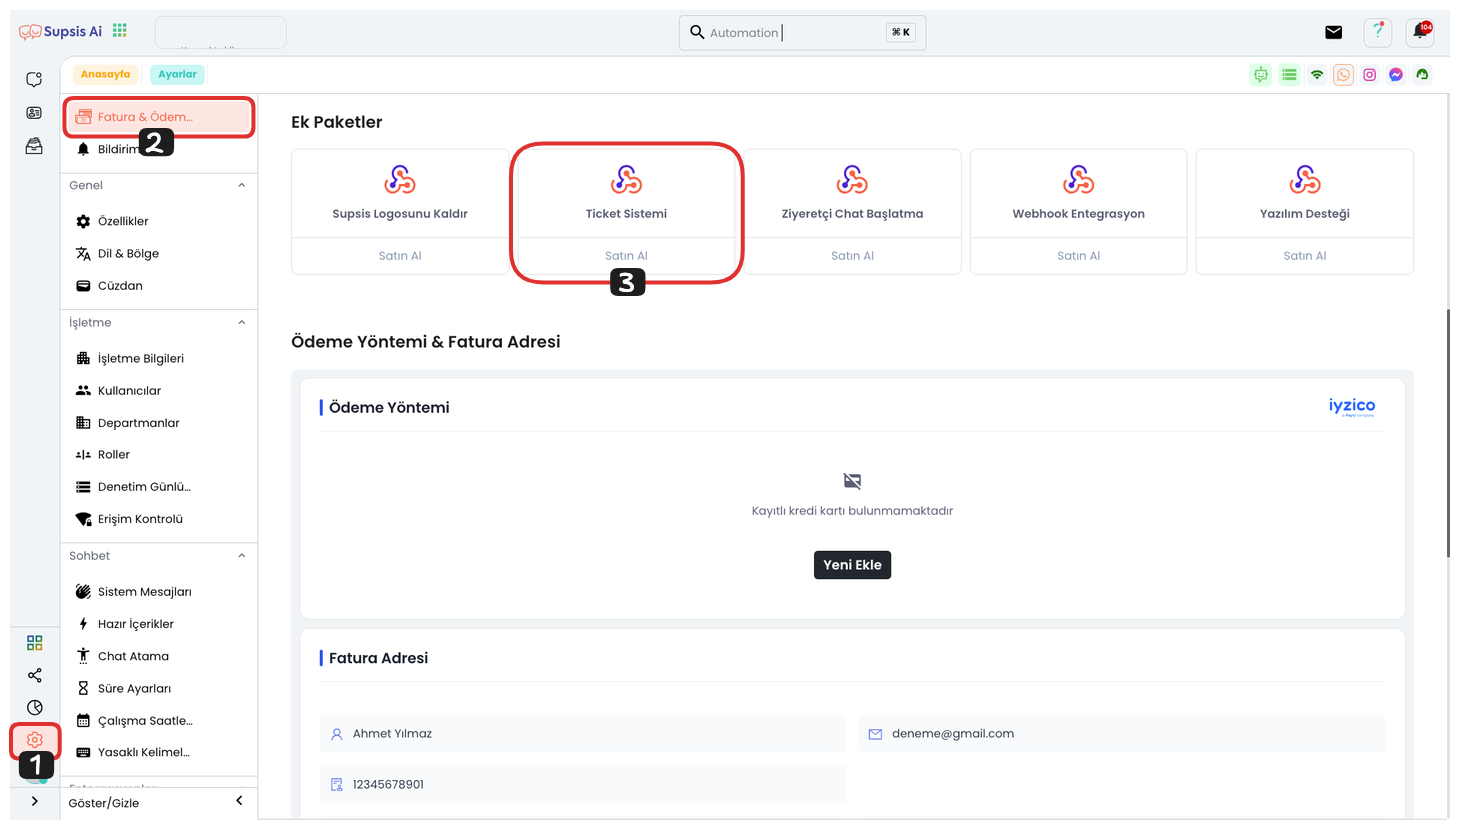1460x830 pixels.
Task: Click the Automation search field
Action: click(795, 33)
